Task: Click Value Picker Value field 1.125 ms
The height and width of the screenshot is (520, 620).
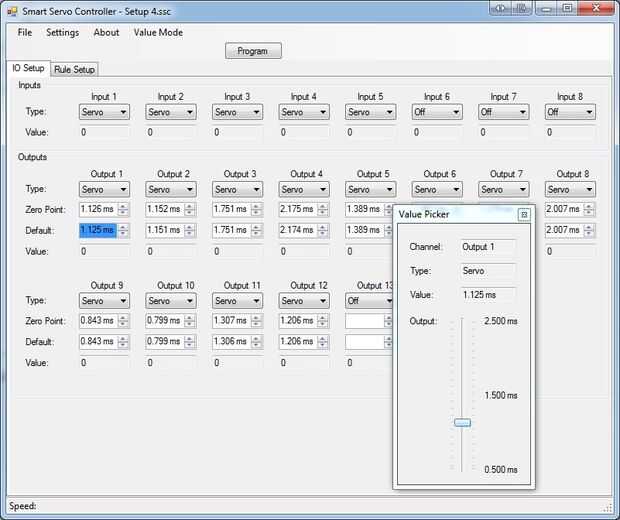Action: tap(488, 295)
